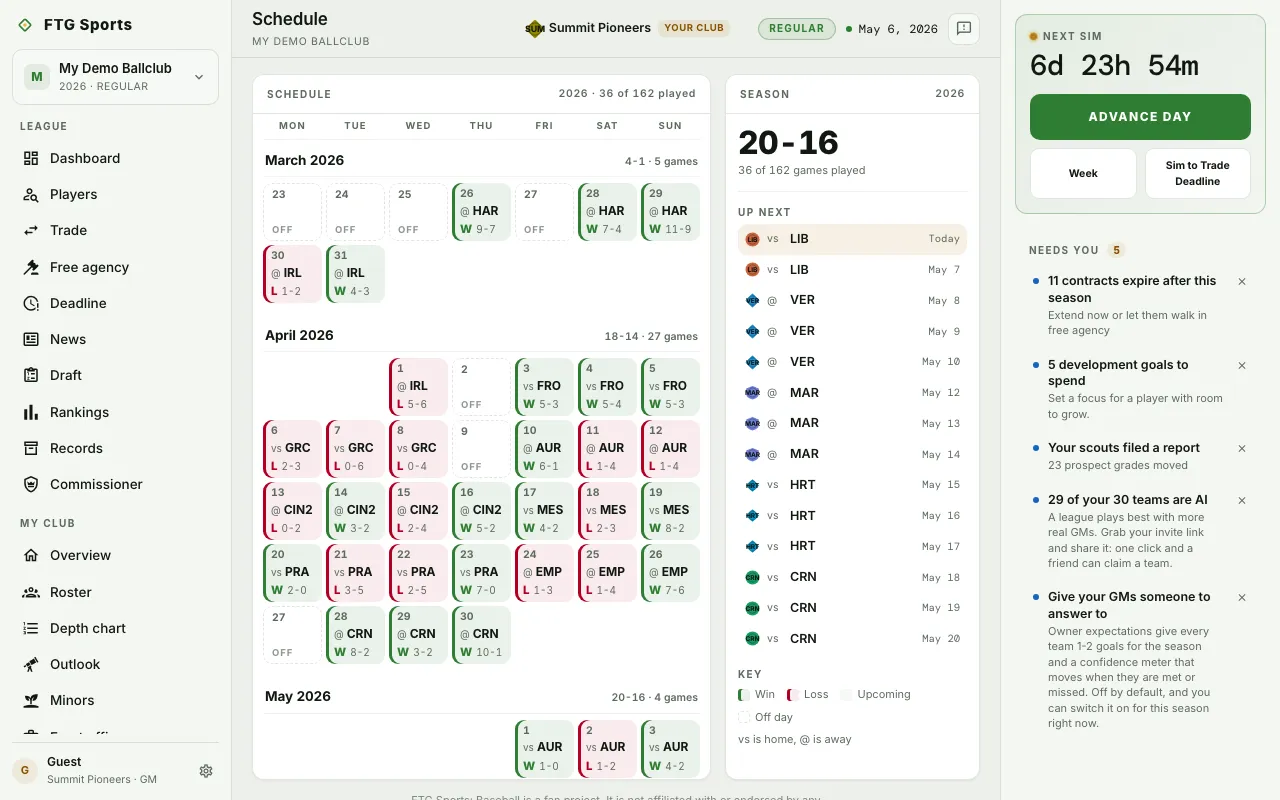Open the April 10 game at AUR
Screen dimensions: 1280x800
544,449
